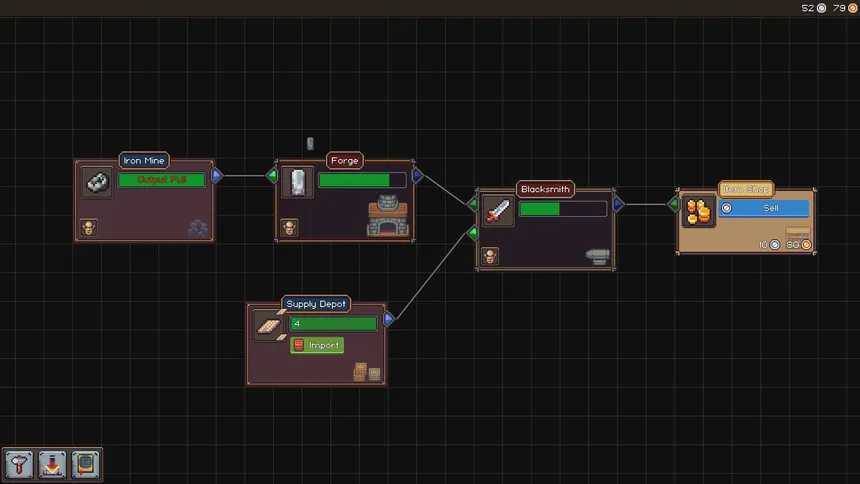The image size is (860, 484).
Task: Select the Blacksmith worker portrait
Action: (x=490, y=256)
